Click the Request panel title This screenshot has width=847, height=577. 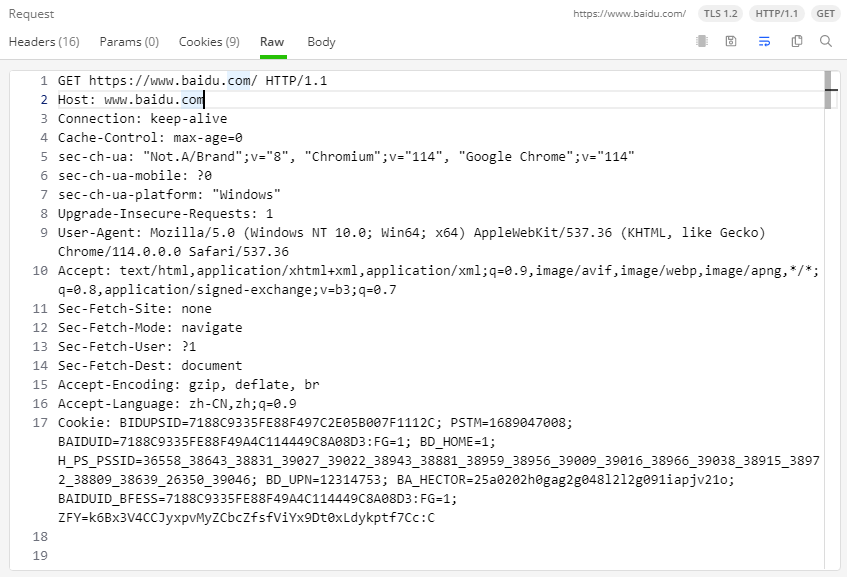point(32,14)
